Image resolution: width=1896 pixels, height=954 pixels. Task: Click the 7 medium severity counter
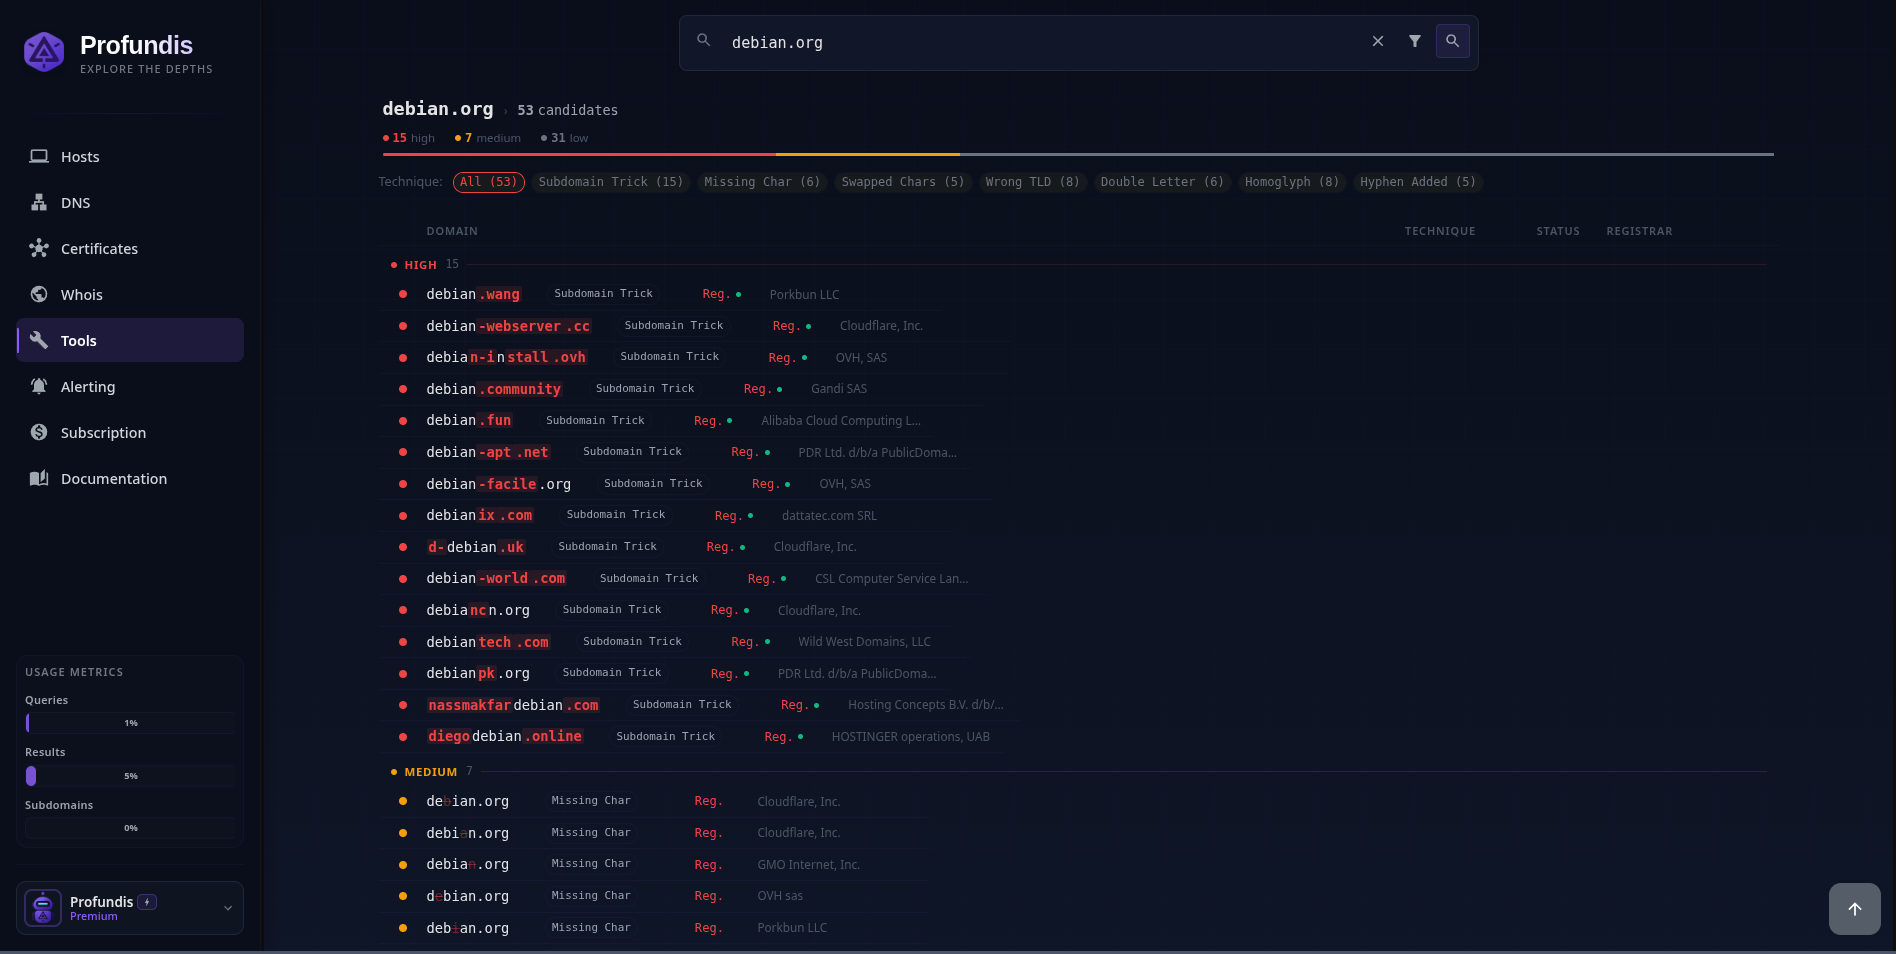click(x=488, y=138)
